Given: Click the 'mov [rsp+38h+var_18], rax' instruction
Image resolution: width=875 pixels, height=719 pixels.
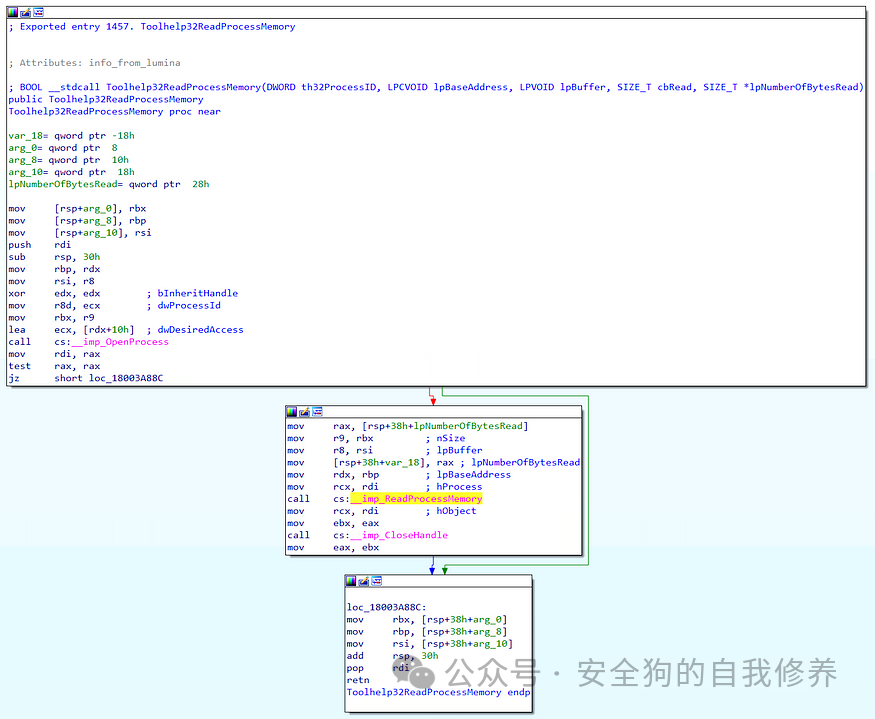Looking at the screenshot, I should coord(434,463).
